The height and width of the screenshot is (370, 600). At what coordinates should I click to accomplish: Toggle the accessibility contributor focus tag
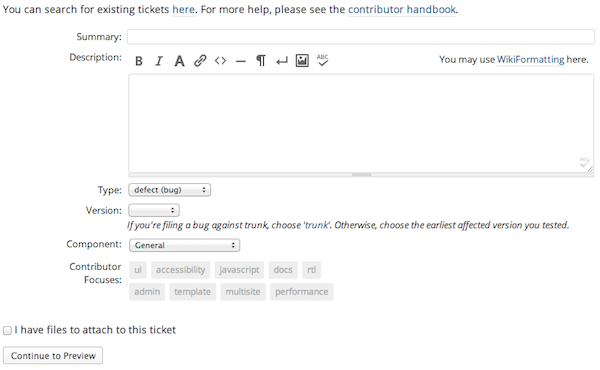181,270
